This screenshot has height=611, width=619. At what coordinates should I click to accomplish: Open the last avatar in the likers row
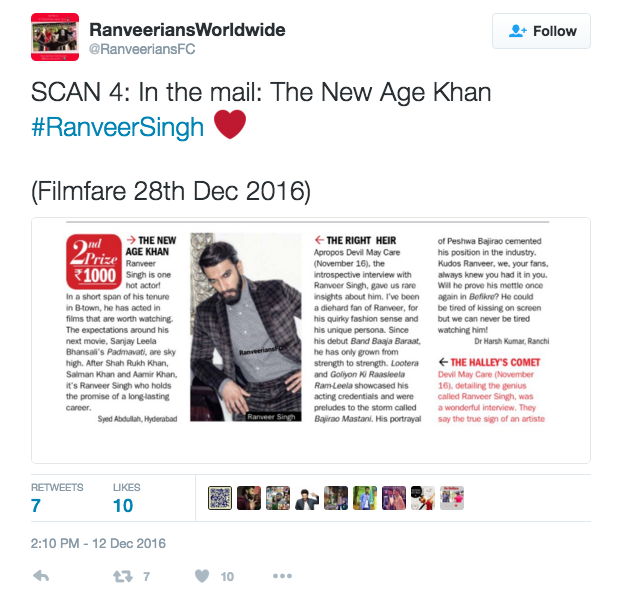[x=452, y=498]
